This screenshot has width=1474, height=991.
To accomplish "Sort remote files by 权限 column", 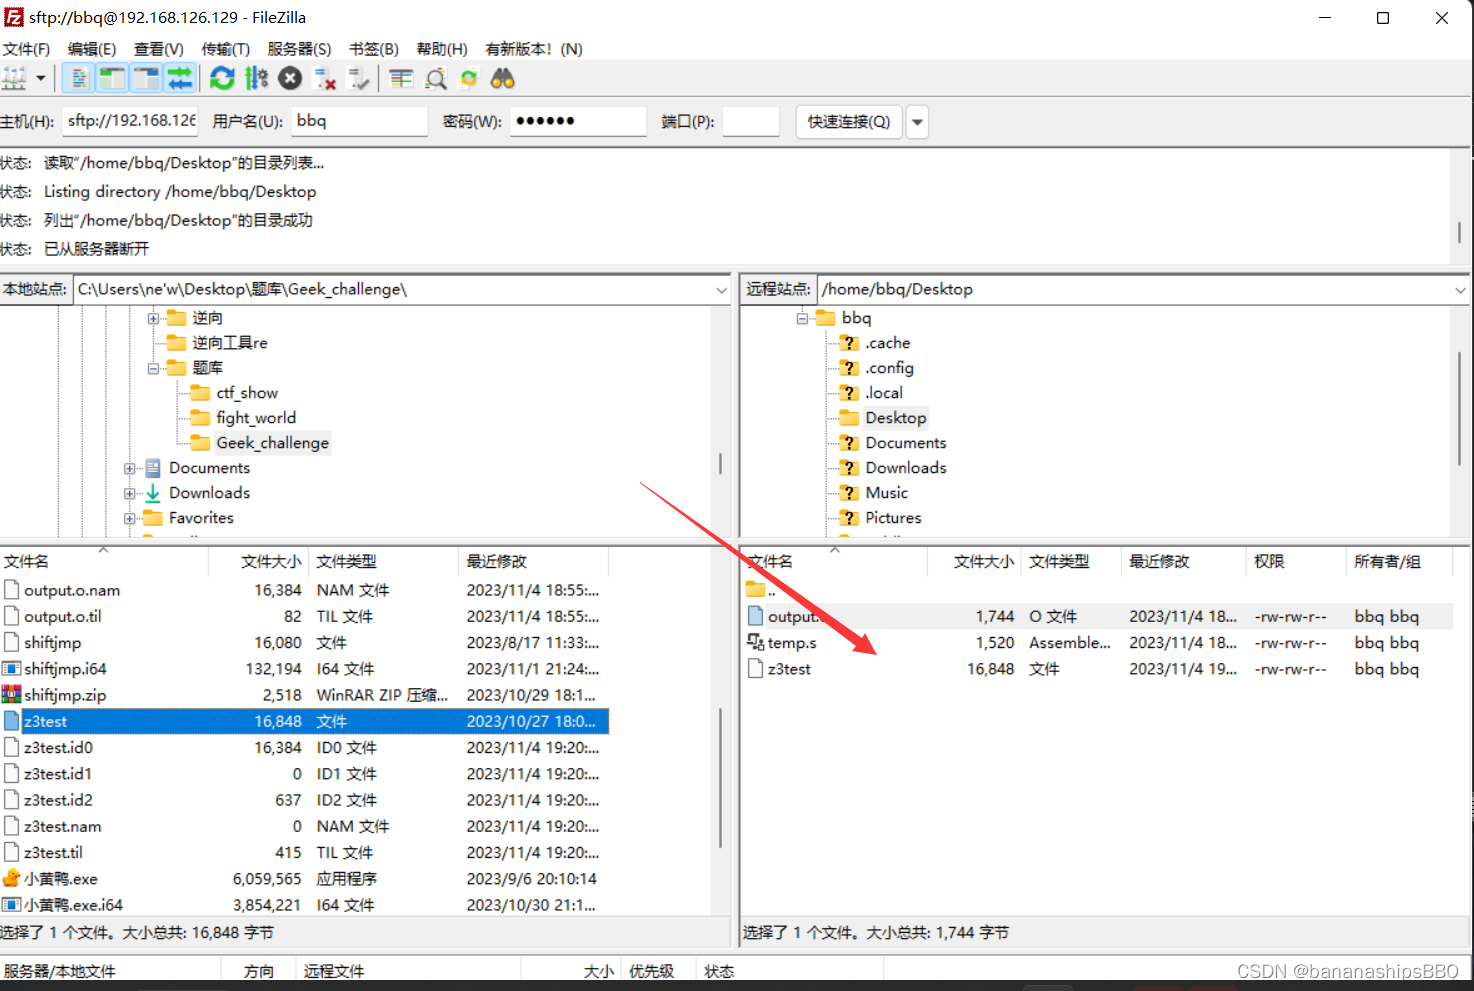I will click(1296, 562).
